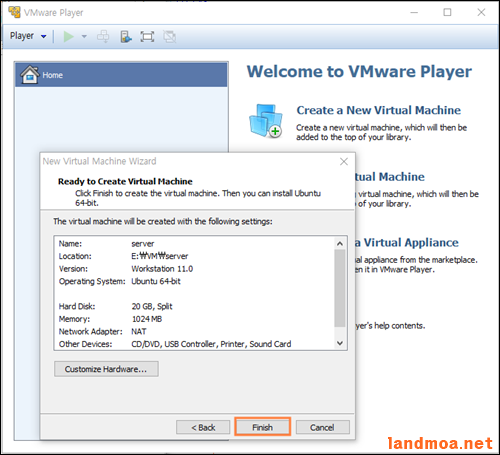
Task: Click the Other Devices value 'CD/DVD, USB Controller, Printer, Sound Card'
Action: pos(211,344)
